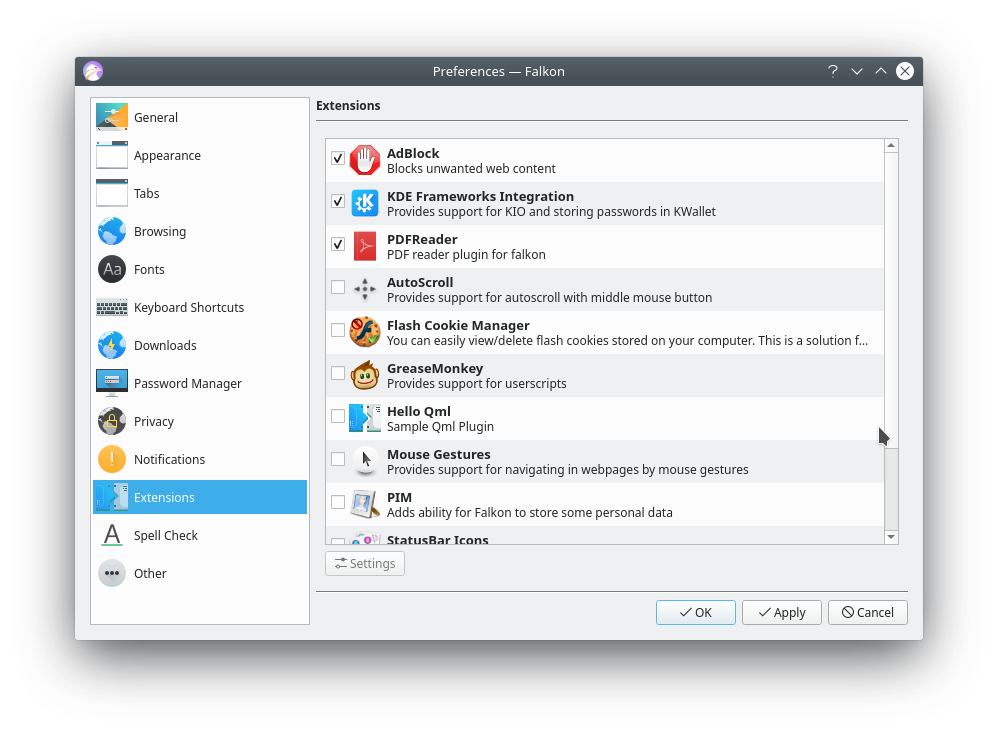The width and height of the screenshot is (998, 733).
Task: Click the GreaseMonkey monkey face icon
Action: [365, 375]
